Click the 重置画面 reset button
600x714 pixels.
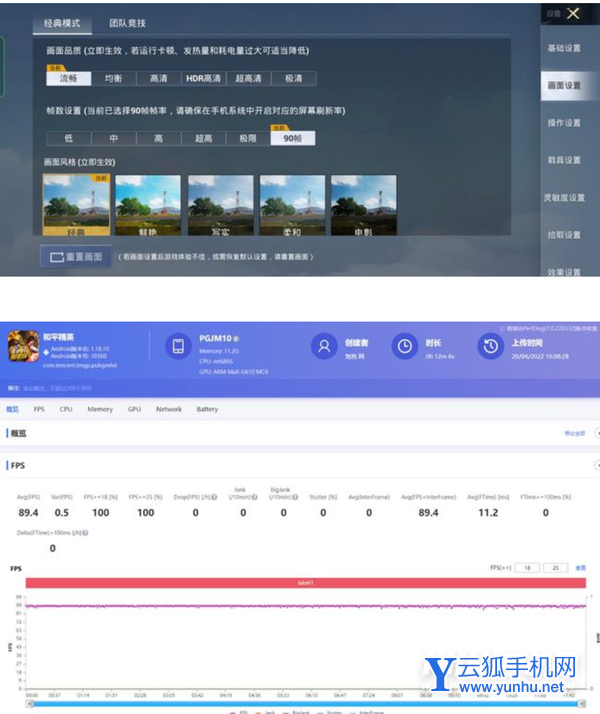[x=76, y=257]
